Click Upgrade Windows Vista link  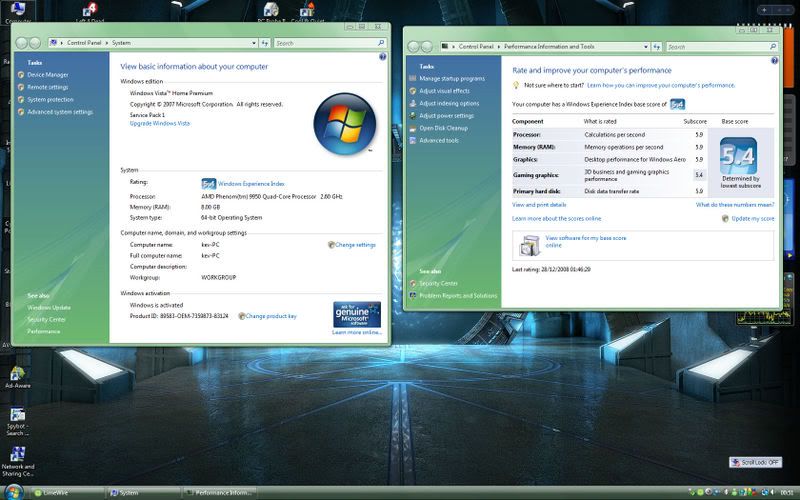pos(160,123)
